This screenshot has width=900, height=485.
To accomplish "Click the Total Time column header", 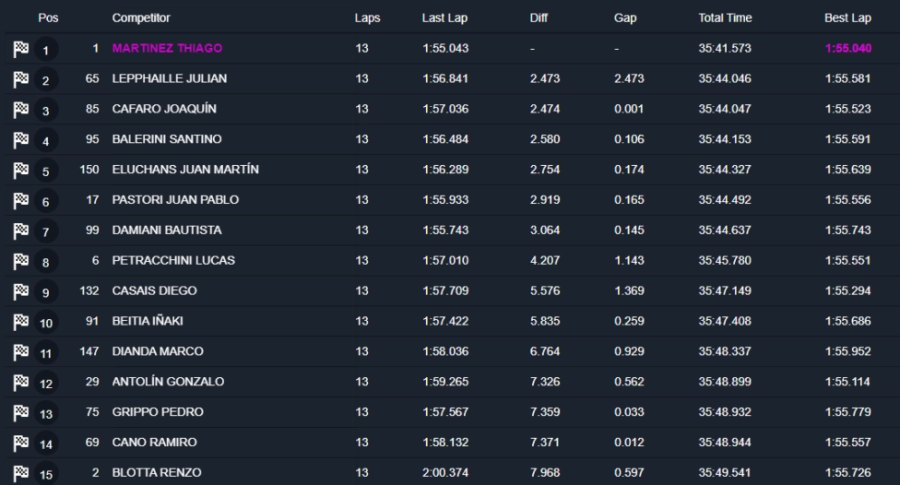I will [x=725, y=18].
